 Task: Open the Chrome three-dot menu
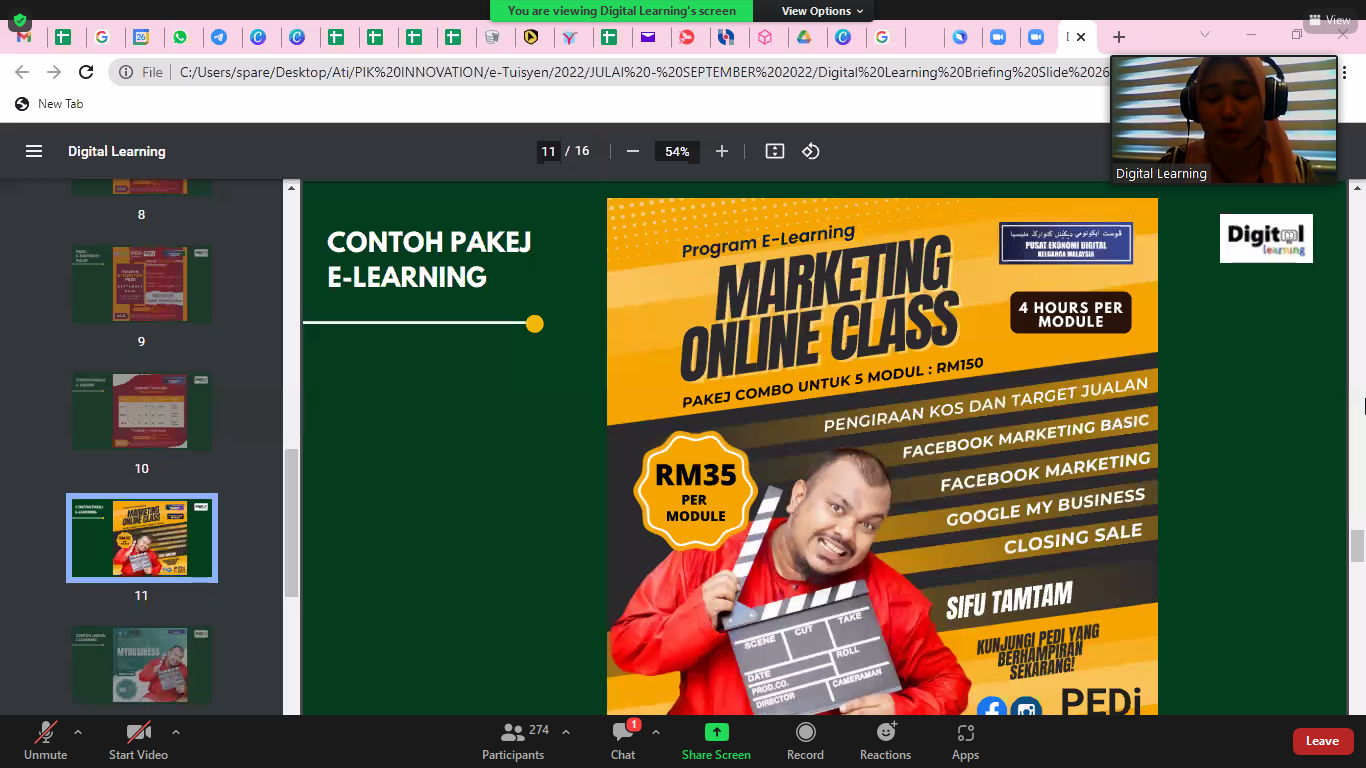click(1343, 72)
